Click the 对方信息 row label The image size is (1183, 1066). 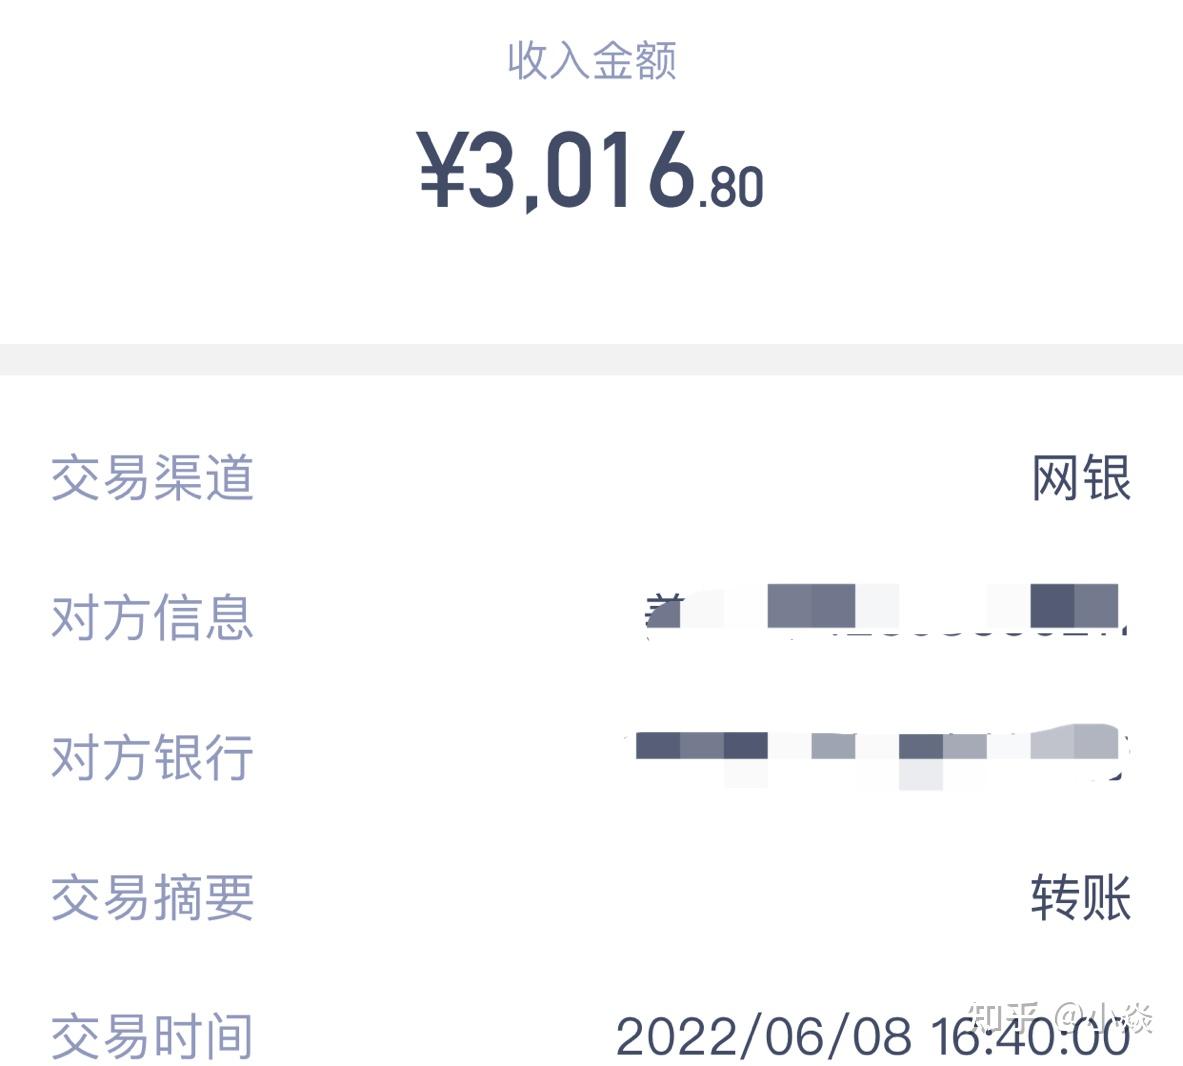(x=152, y=617)
